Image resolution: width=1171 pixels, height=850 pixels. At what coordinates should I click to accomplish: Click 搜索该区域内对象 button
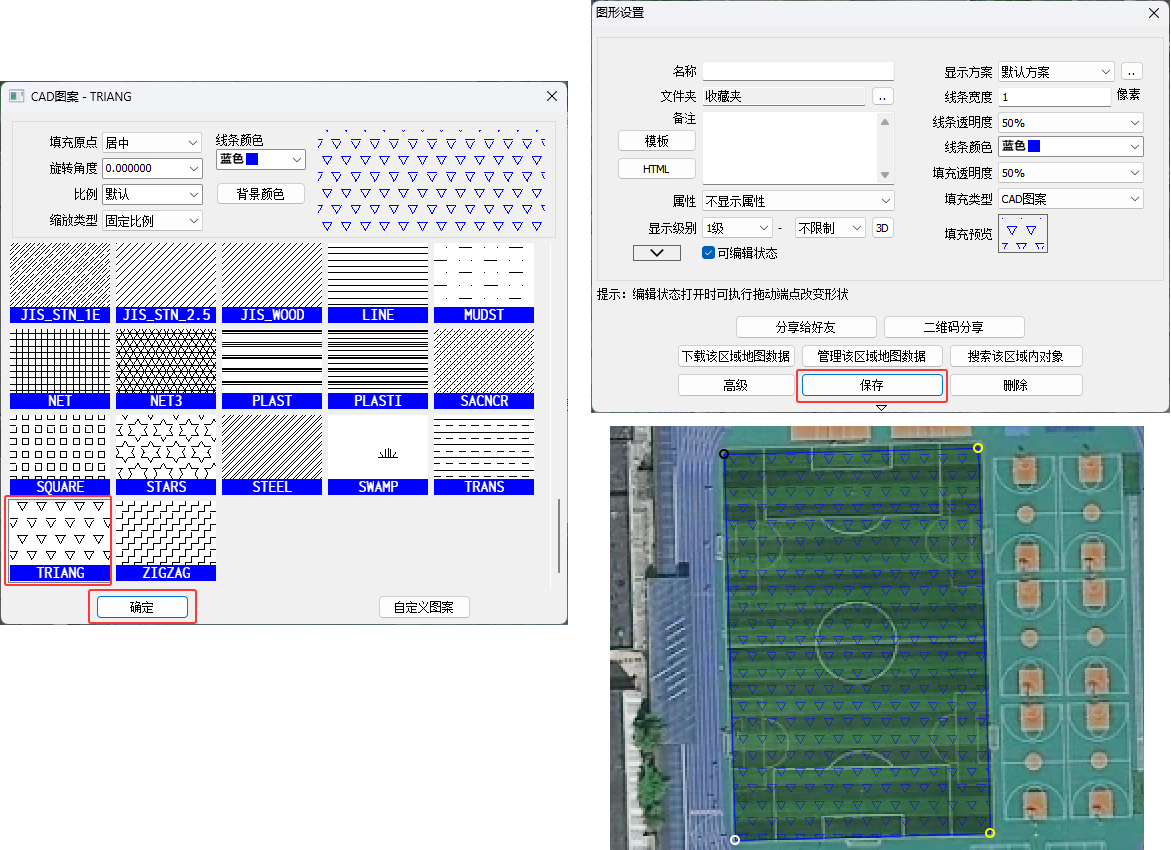1016,356
